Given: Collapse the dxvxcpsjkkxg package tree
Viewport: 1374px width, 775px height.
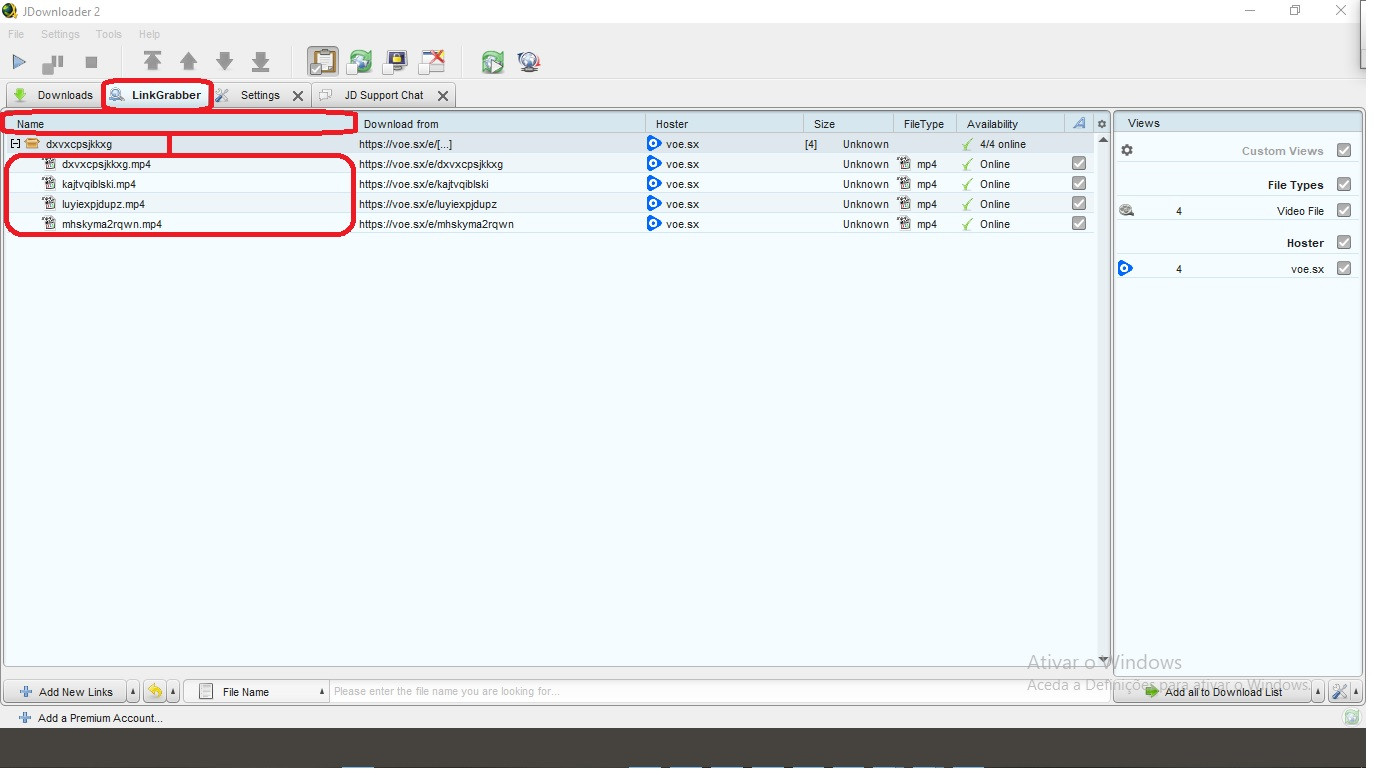Looking at the screenshot, I should (15, 144).
